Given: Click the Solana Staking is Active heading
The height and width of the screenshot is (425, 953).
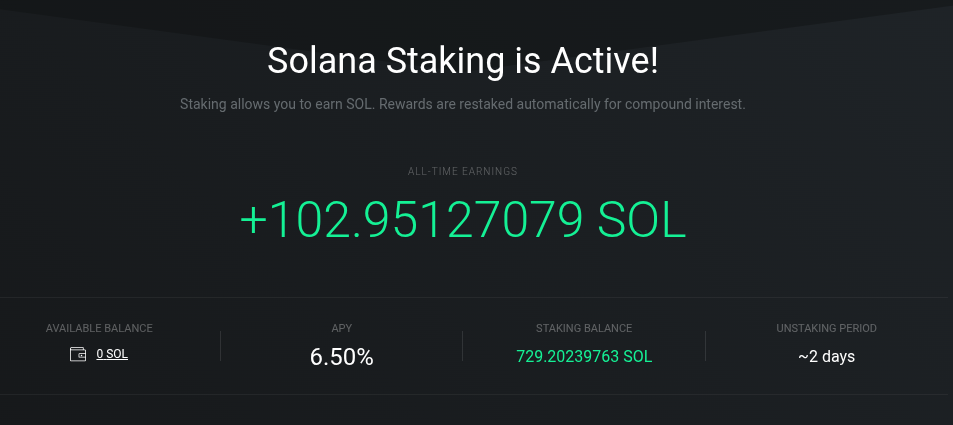Looking at the screenshot, I should click(463, 61).
